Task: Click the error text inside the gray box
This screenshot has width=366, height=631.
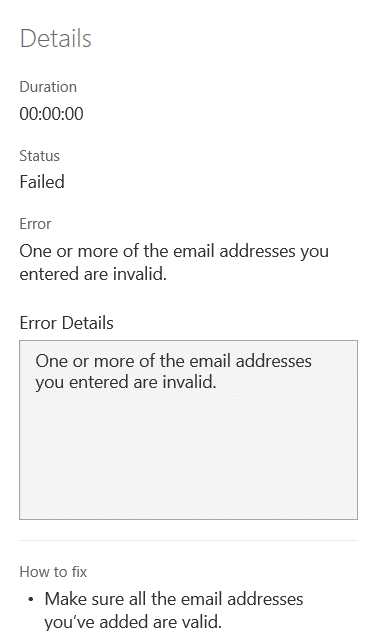Action: [174, 371]
